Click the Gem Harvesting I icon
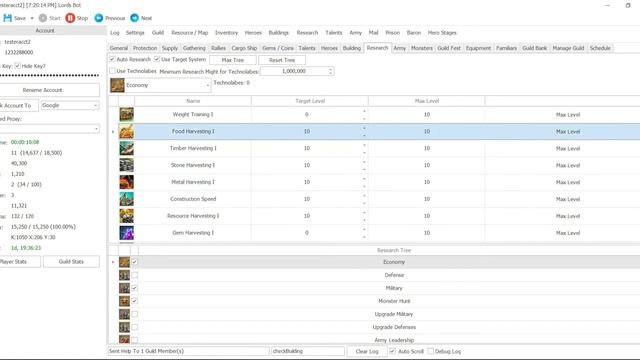 tap(127, 233)
